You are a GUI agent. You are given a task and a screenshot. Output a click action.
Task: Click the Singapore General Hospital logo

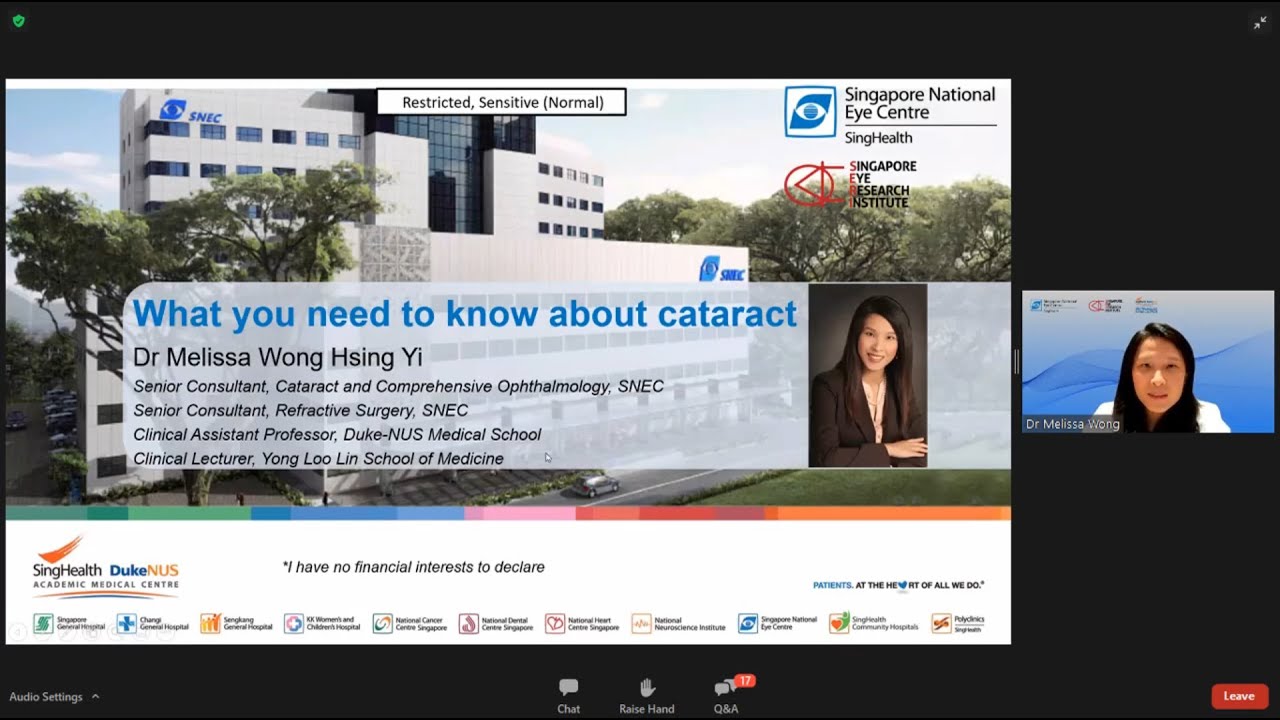point(69,624)
